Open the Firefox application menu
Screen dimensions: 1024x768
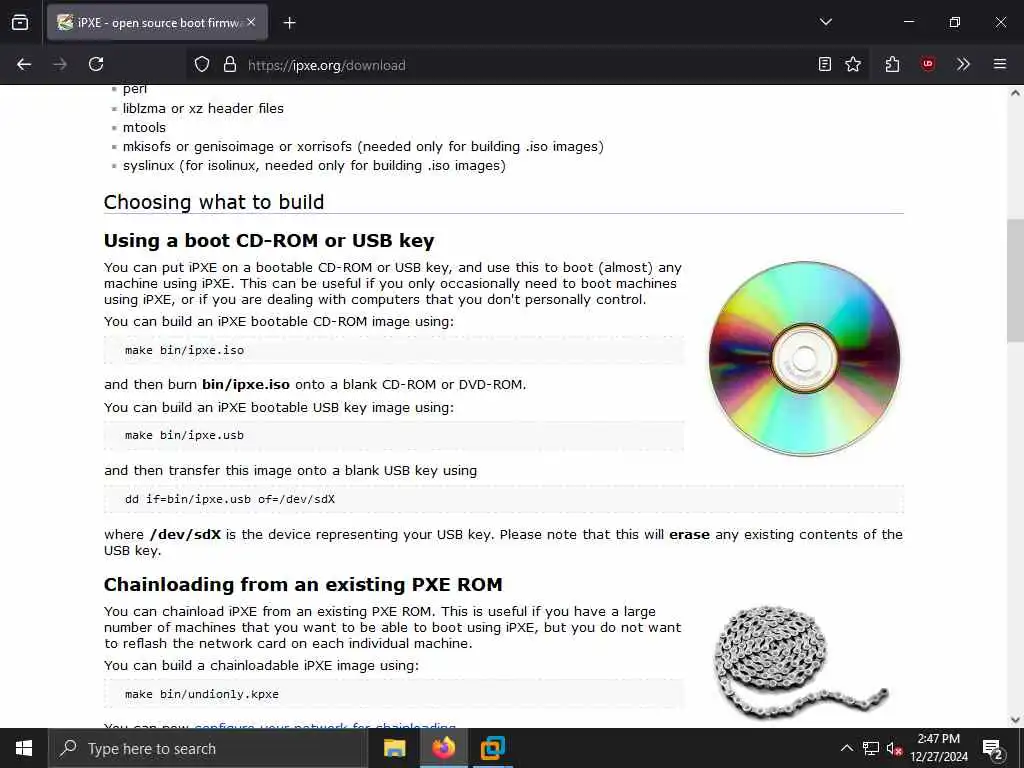[x=1000, y=64]
